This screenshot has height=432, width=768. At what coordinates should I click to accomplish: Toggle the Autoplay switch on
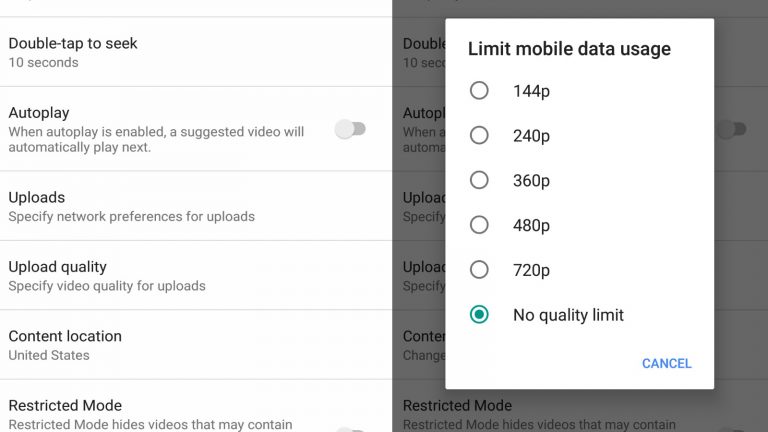350,129
